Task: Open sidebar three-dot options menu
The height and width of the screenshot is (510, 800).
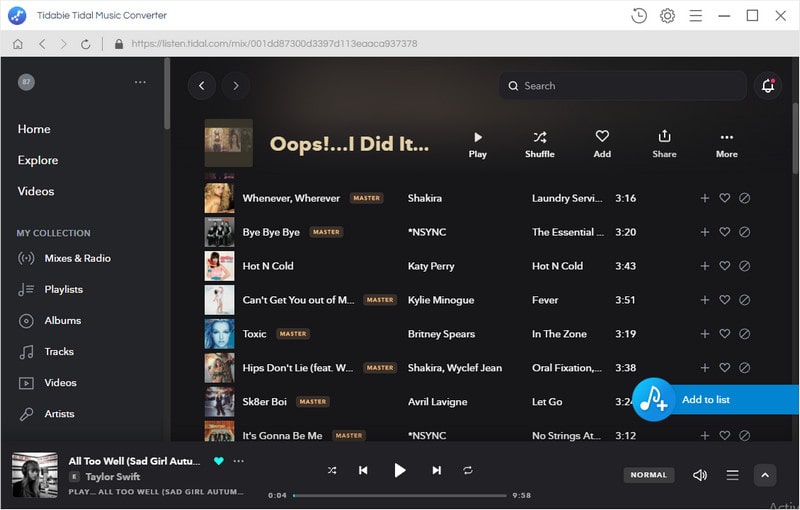Action: click(140, 82)
